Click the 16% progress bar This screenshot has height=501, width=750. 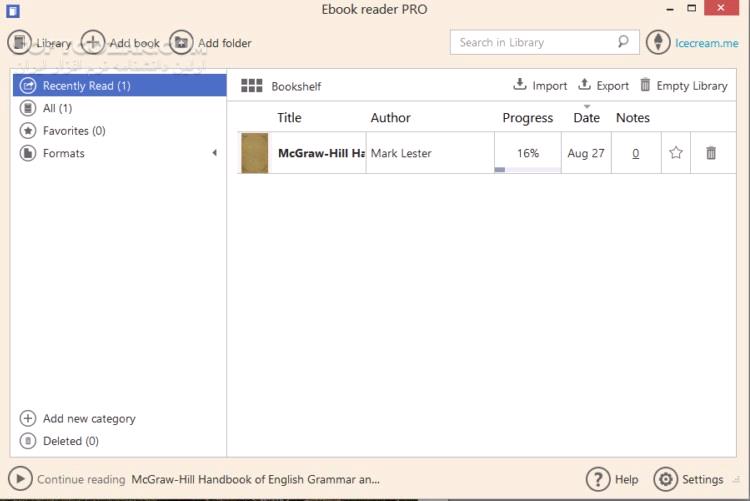pyautogui.click(x=528, y=169)
